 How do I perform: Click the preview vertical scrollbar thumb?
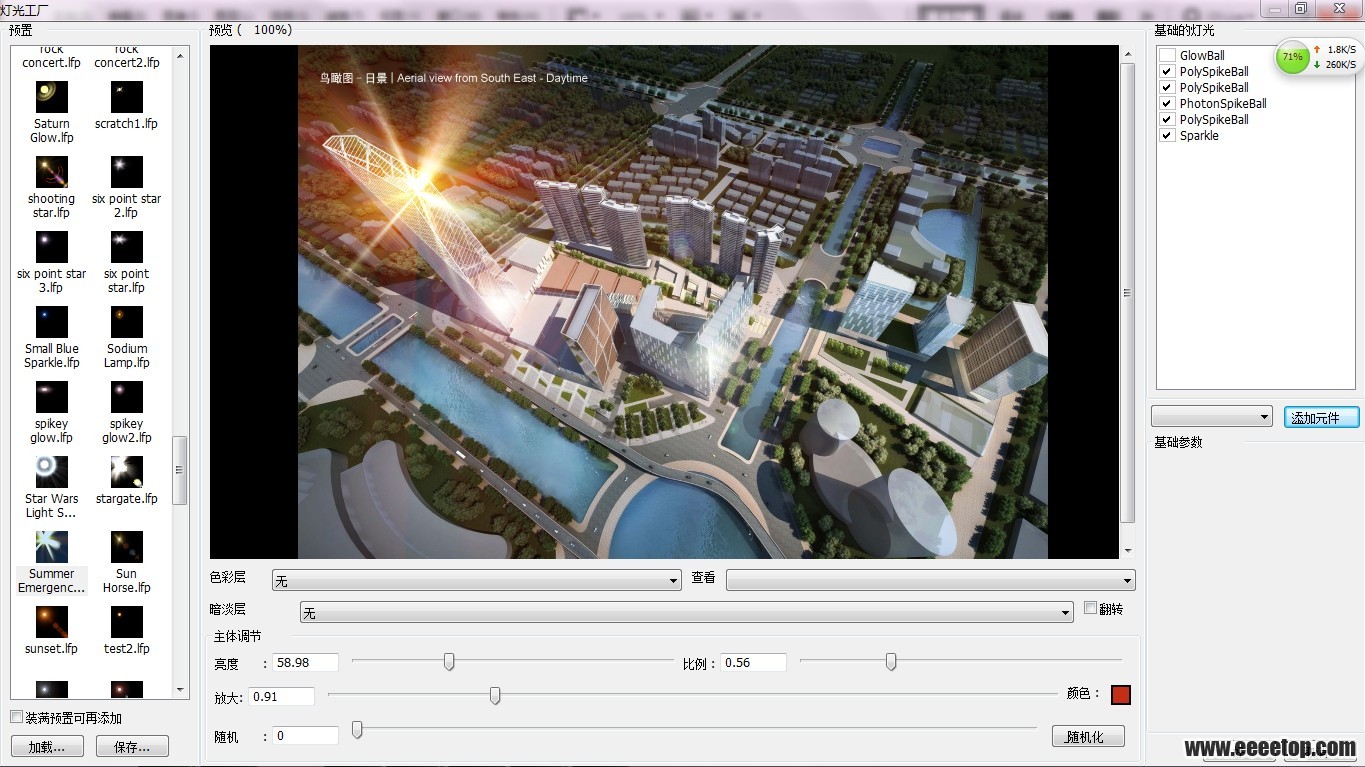pyautogui.click(x=1128, y=293)
